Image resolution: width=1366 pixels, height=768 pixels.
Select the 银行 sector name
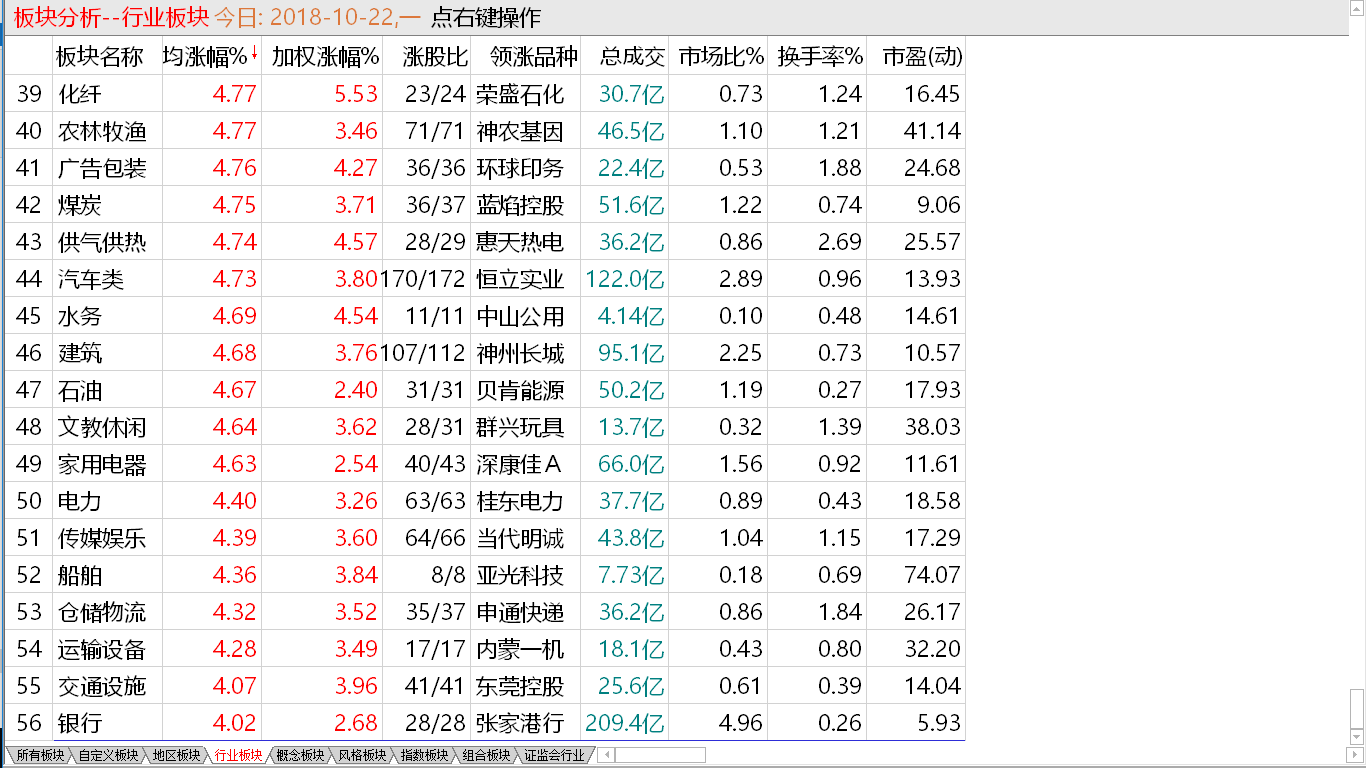[x=80, y=723]
